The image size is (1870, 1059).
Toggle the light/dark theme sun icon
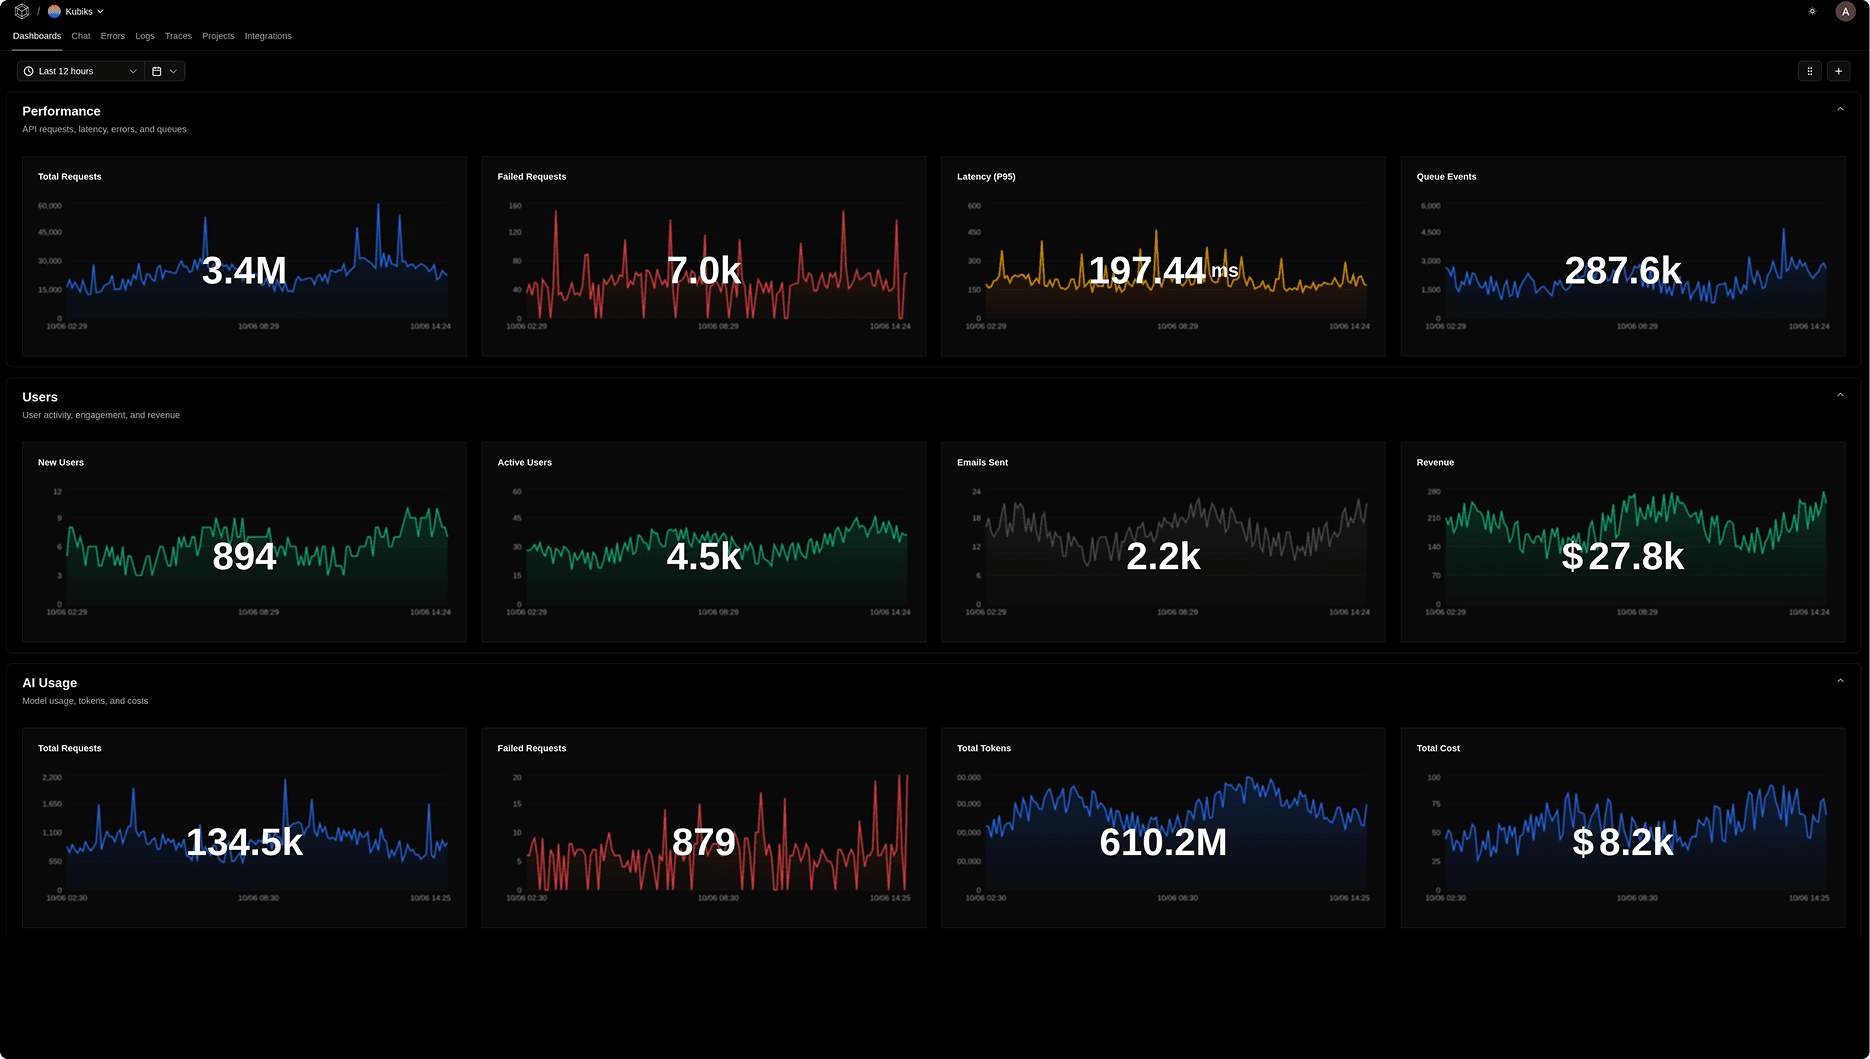click(x=1812, y=12)
